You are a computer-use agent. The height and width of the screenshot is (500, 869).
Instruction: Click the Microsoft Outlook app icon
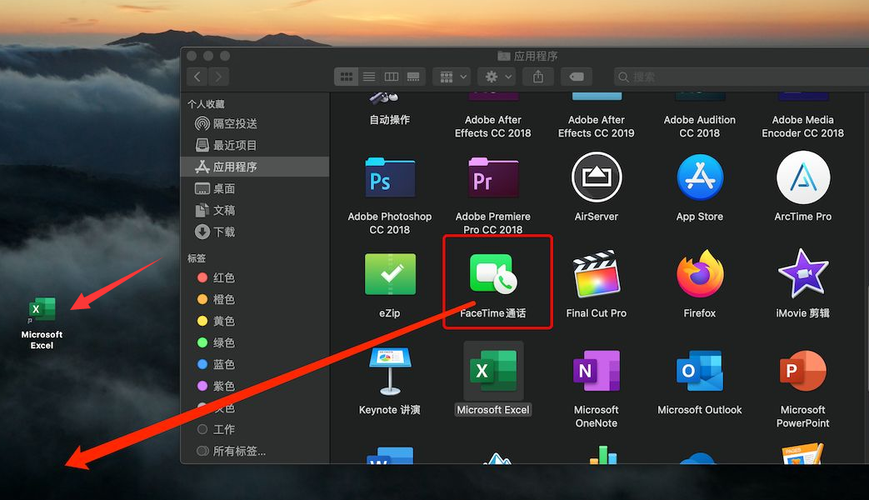(x=699, y=371)
